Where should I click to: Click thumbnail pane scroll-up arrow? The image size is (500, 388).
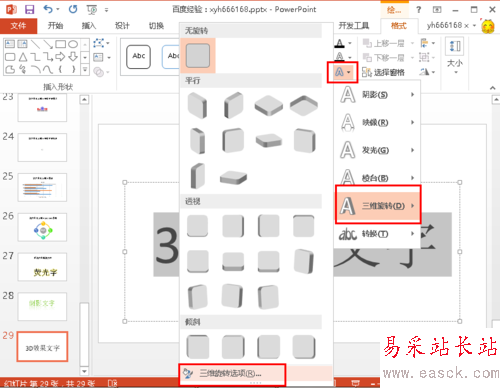click(x=84, y=99)
